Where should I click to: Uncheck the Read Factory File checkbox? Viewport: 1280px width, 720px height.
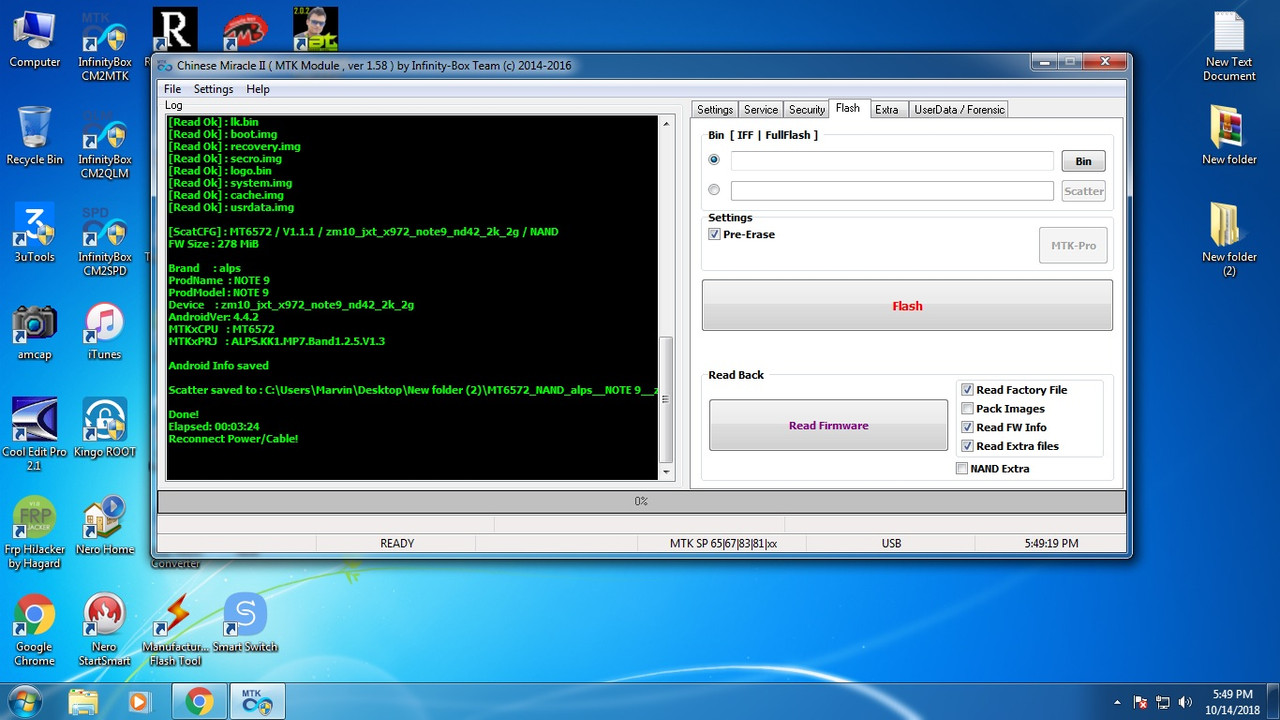pyautogui.click(x=967, y=390)
